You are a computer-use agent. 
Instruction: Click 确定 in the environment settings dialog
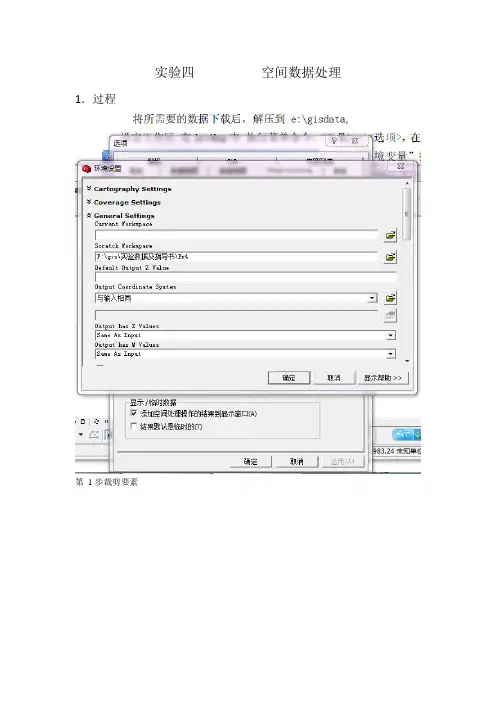click(x=289, y=378)
